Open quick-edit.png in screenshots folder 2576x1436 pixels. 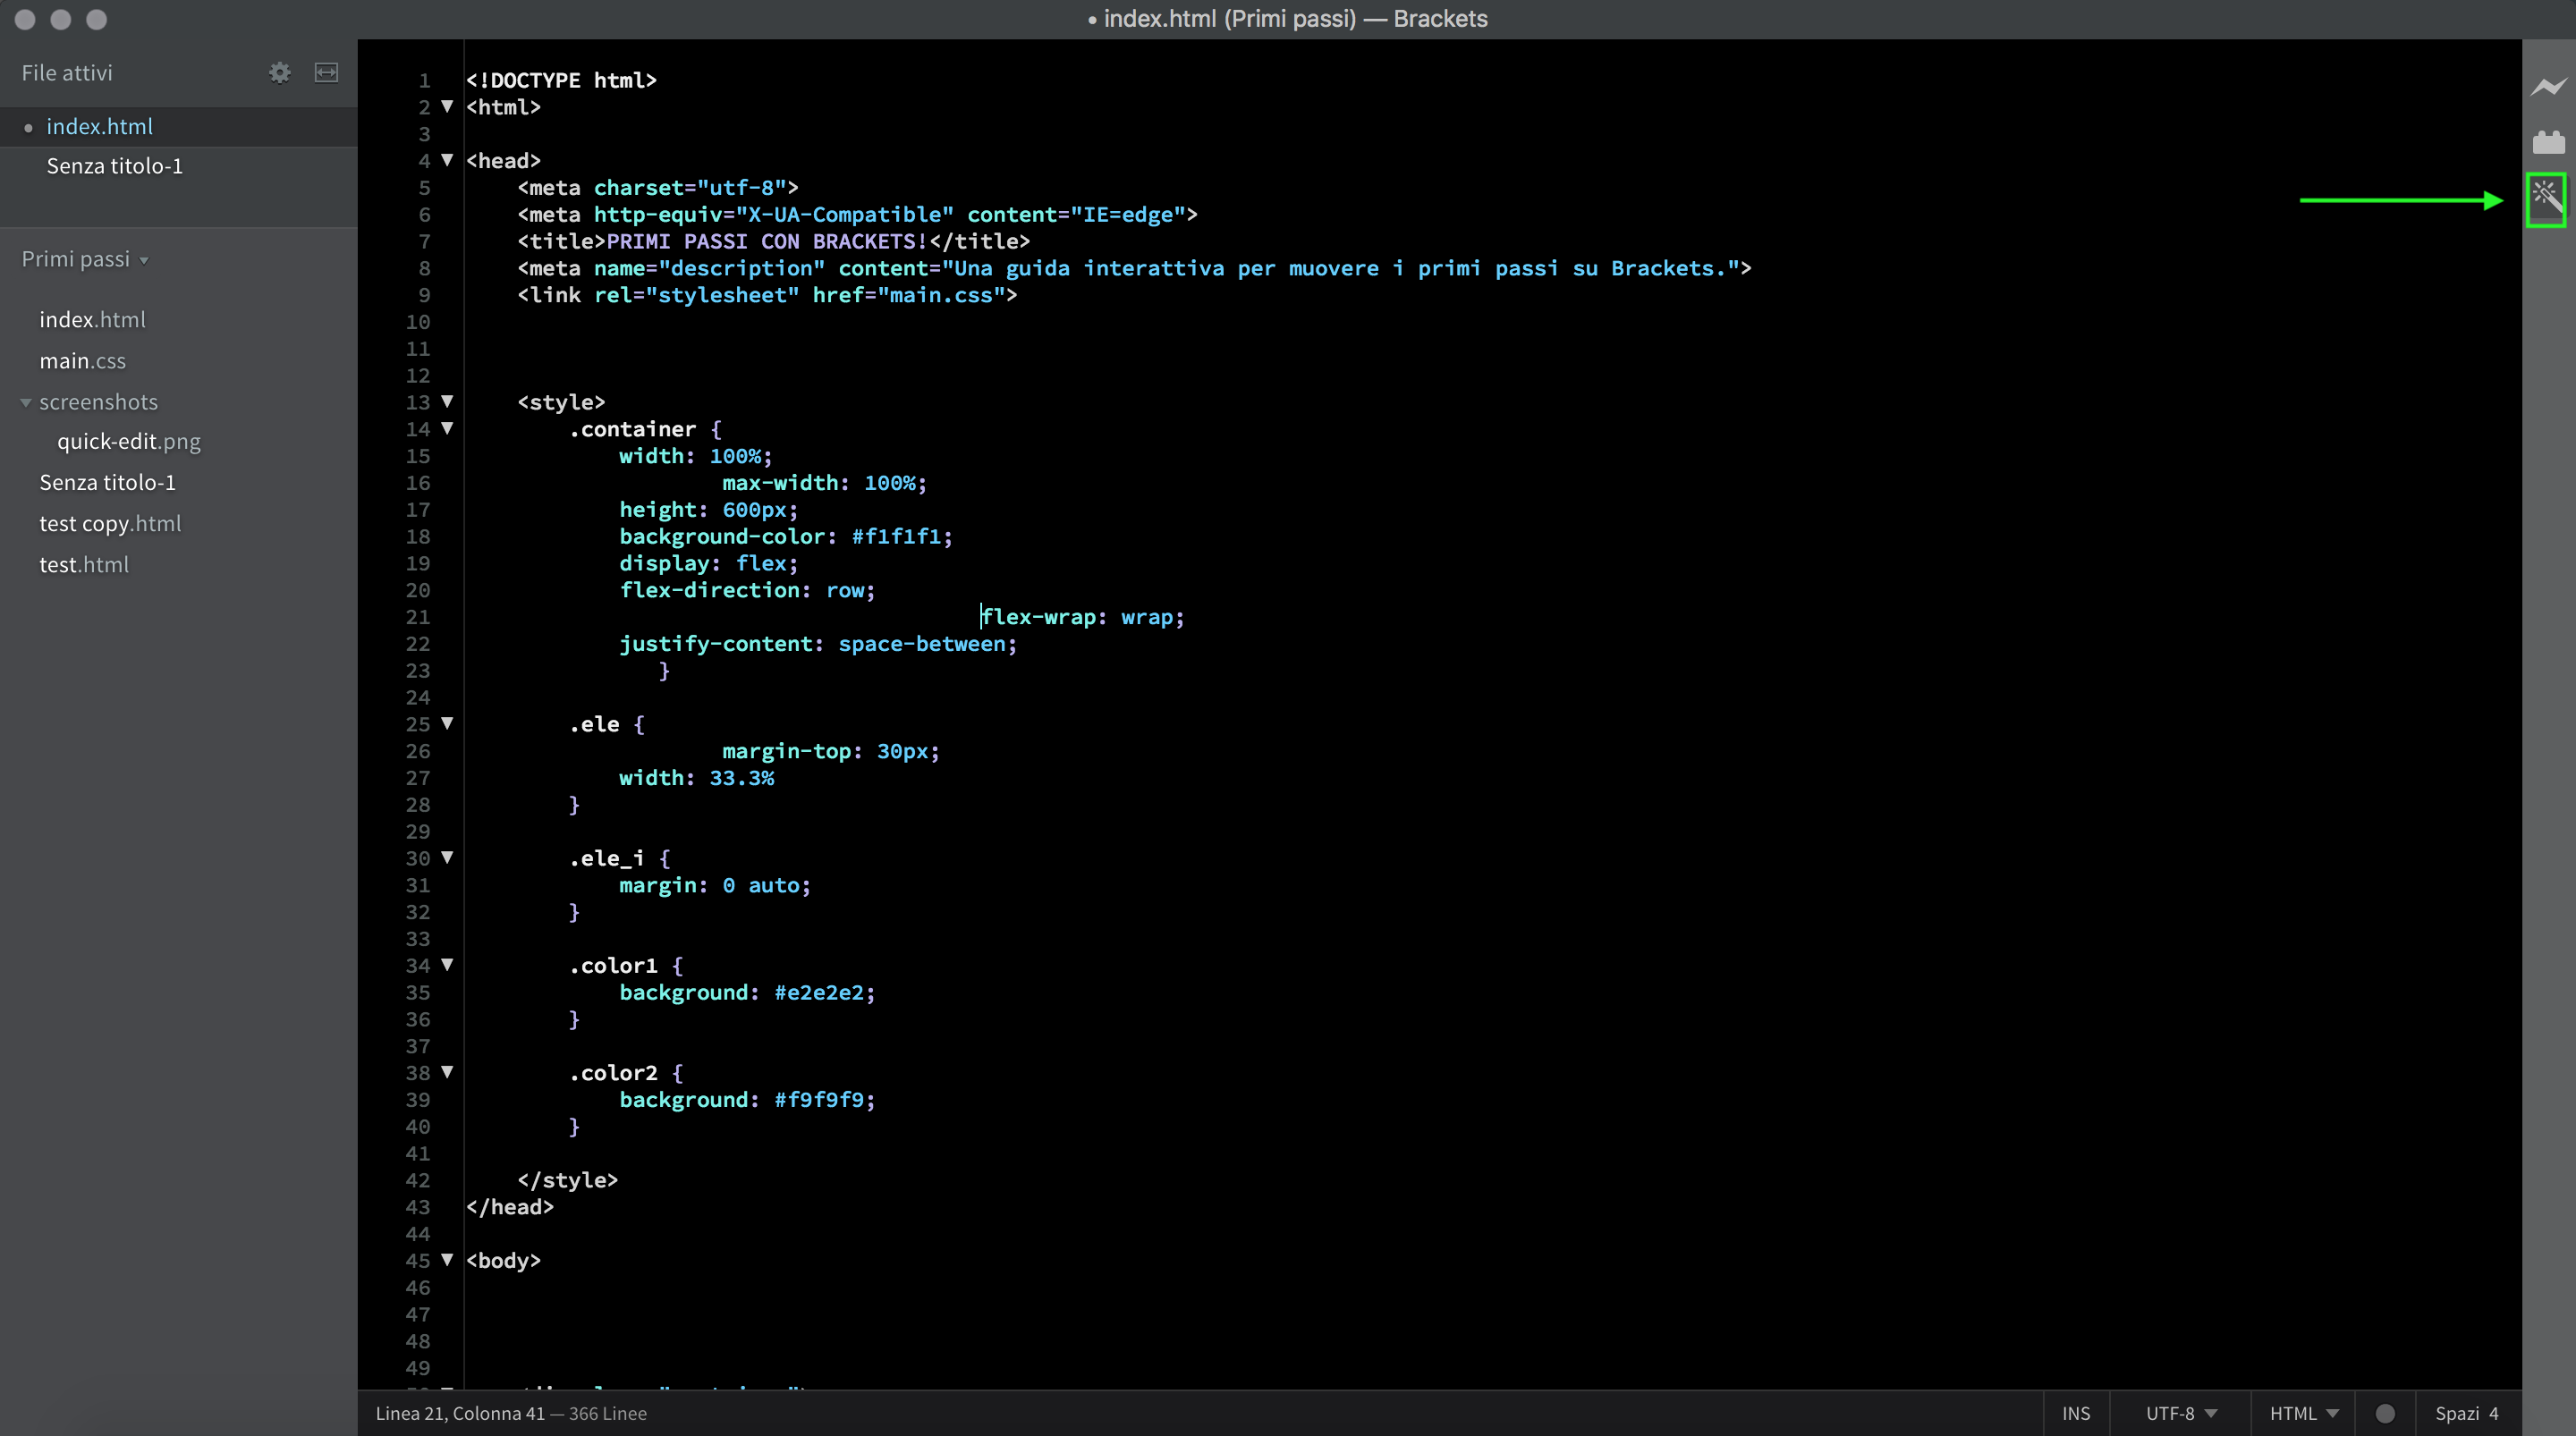point(128,442)
